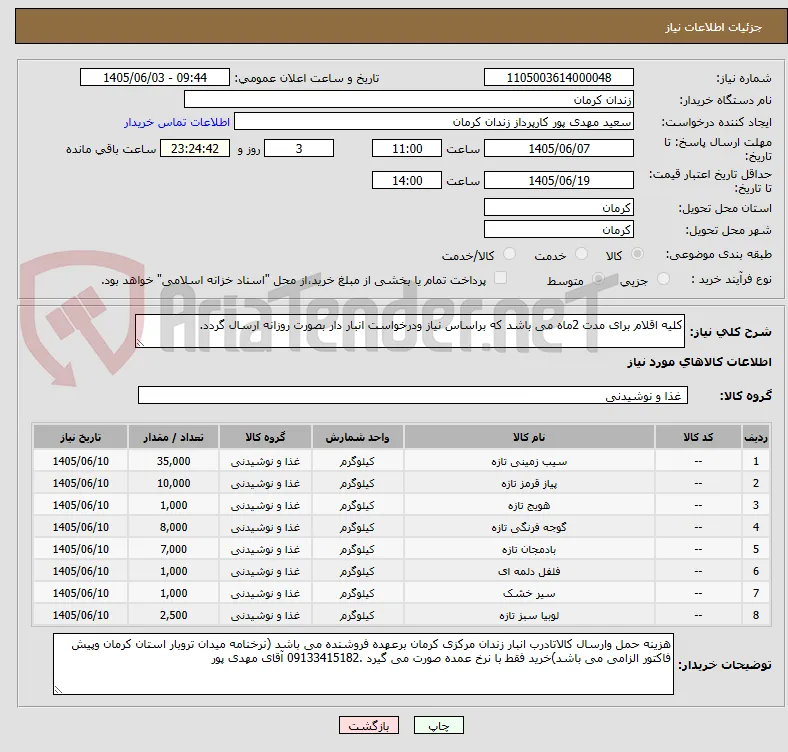788x752 pixels.
Task: Click the buyer notes resize handle
Action: tap(58, 690)
